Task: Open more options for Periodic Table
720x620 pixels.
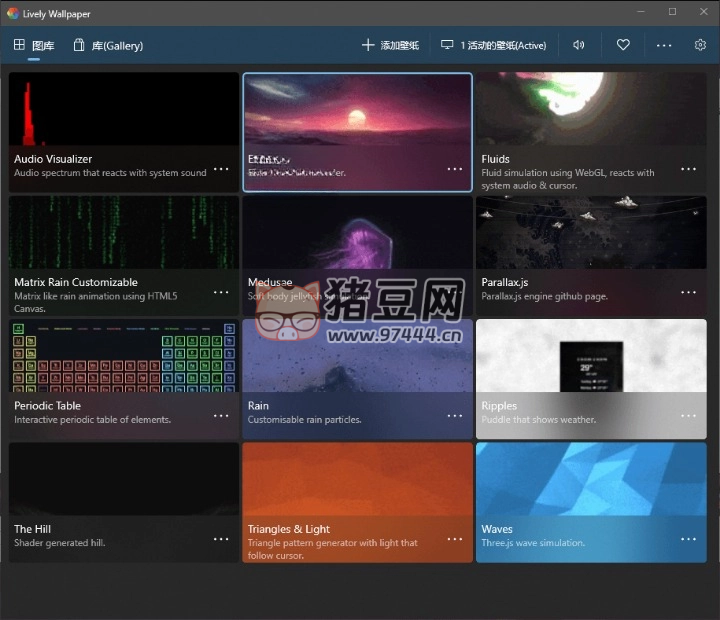Action: 221,416
